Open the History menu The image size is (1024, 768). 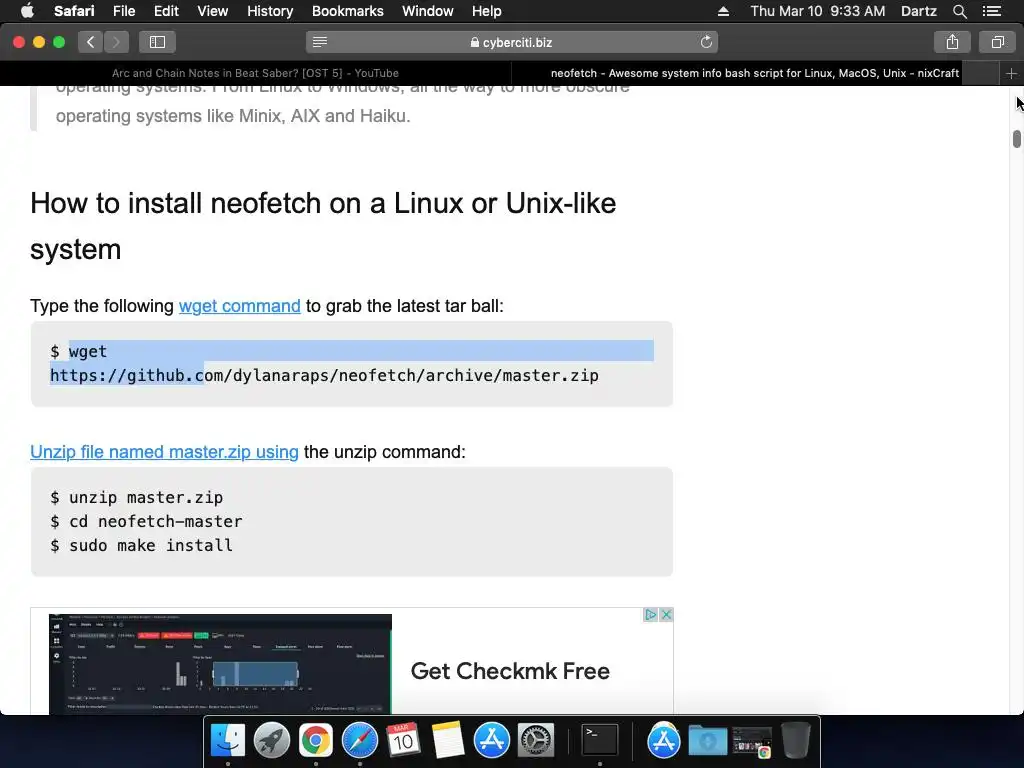tap(270, 11)
